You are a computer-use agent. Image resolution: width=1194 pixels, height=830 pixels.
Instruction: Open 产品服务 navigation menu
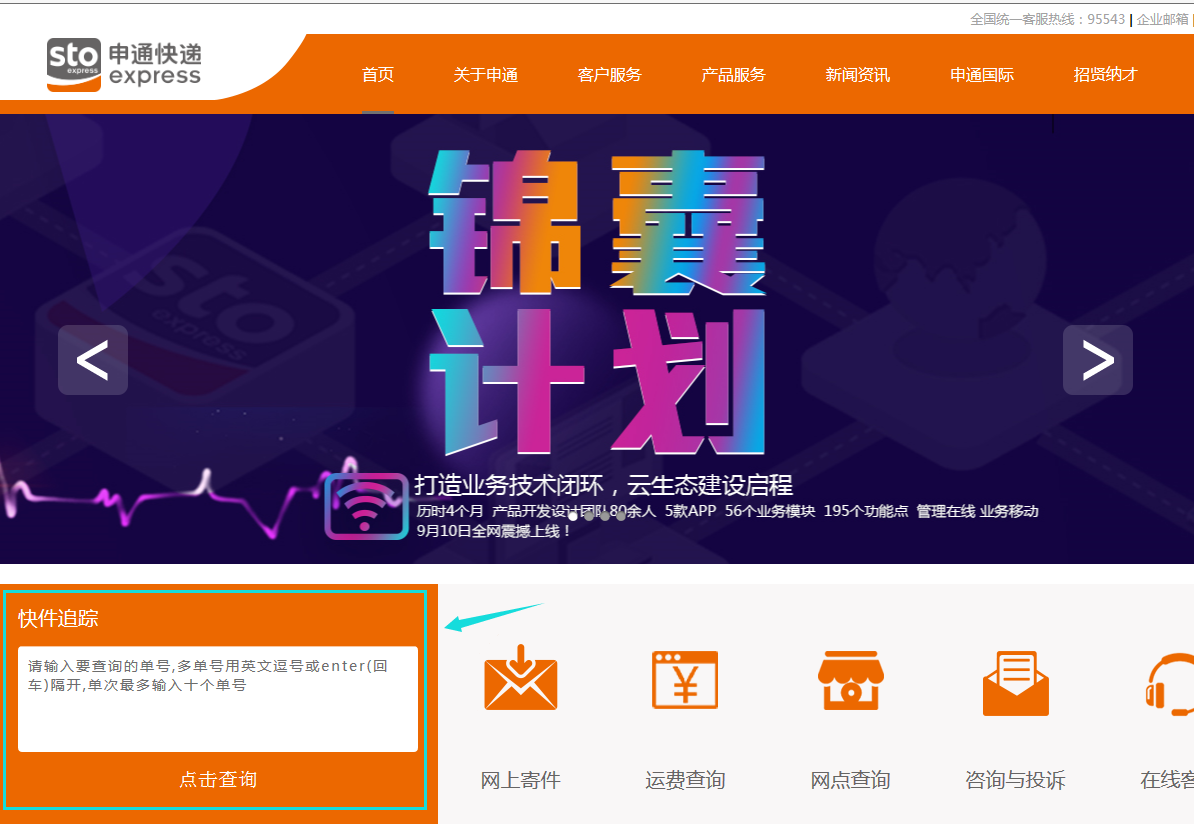pyautogui.click(x=733, y=74)
